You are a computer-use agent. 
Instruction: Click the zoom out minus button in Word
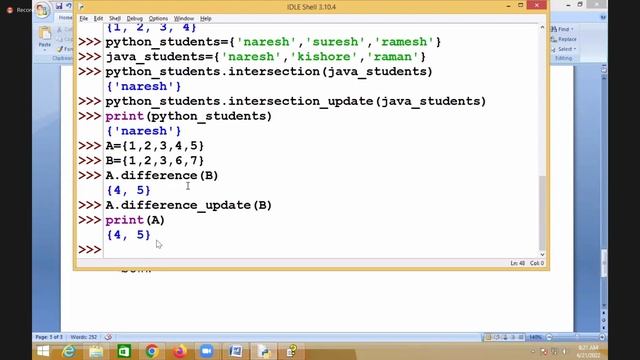549,337
